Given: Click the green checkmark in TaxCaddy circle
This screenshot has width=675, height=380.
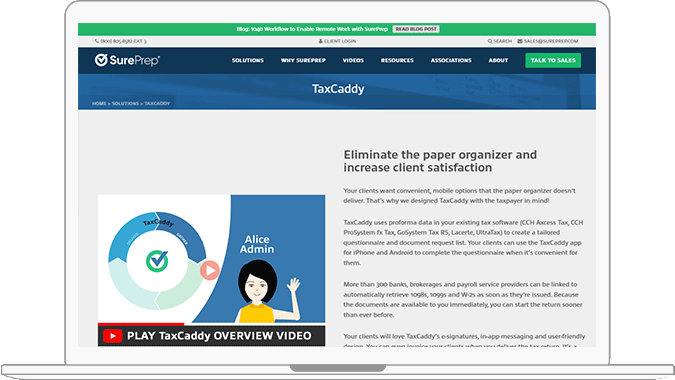Looking at the screenshot, I should coord(157,261).
